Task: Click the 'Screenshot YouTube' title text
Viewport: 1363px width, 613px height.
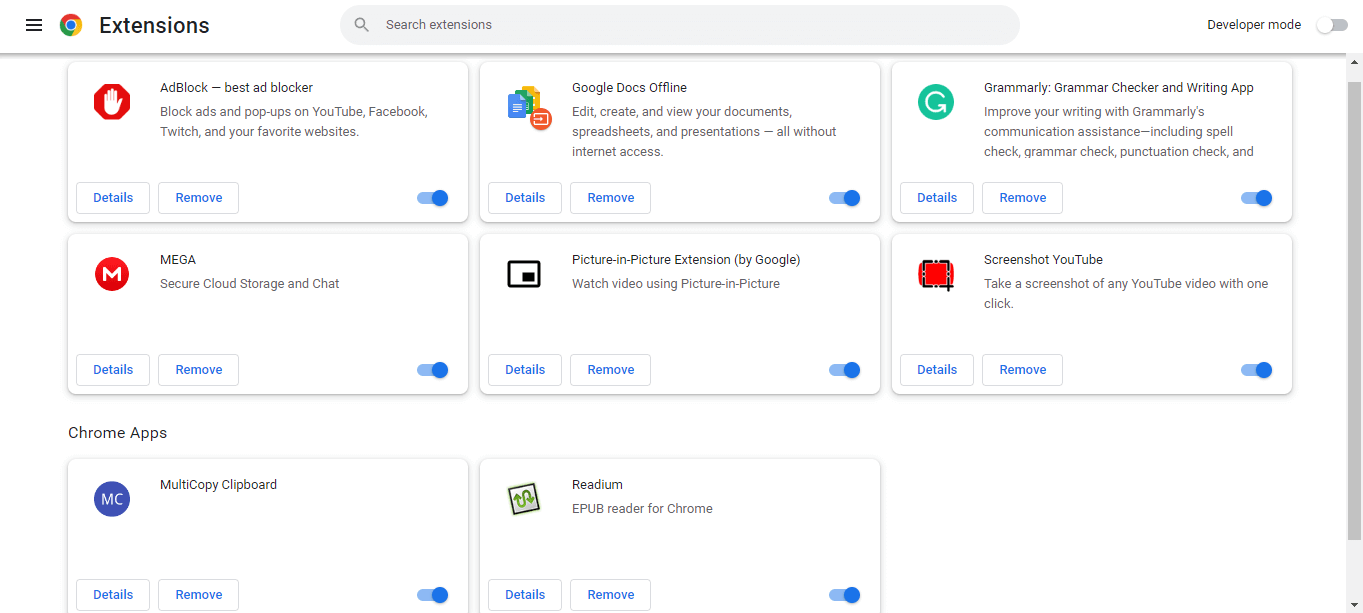Action: pos(1043,260)
